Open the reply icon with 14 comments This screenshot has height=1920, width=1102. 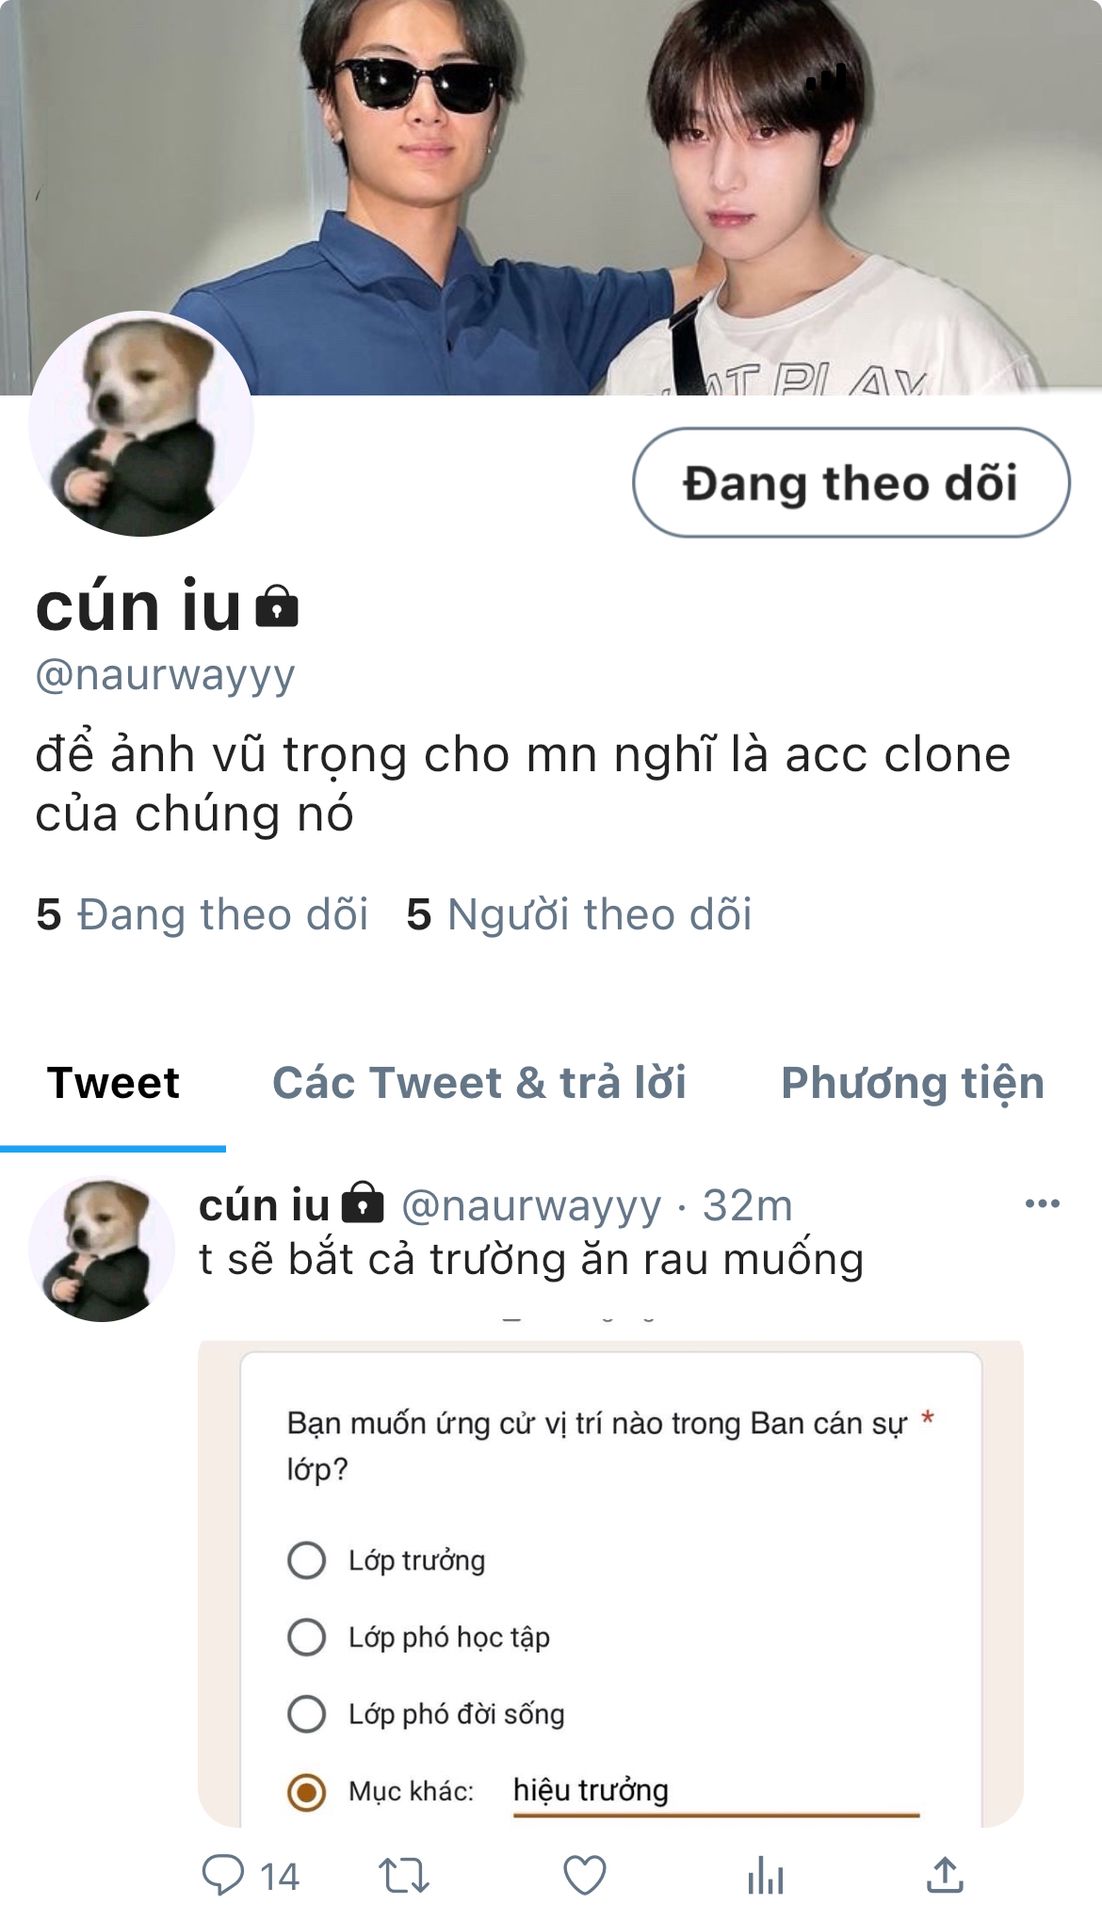click(x=250, y=1876)
